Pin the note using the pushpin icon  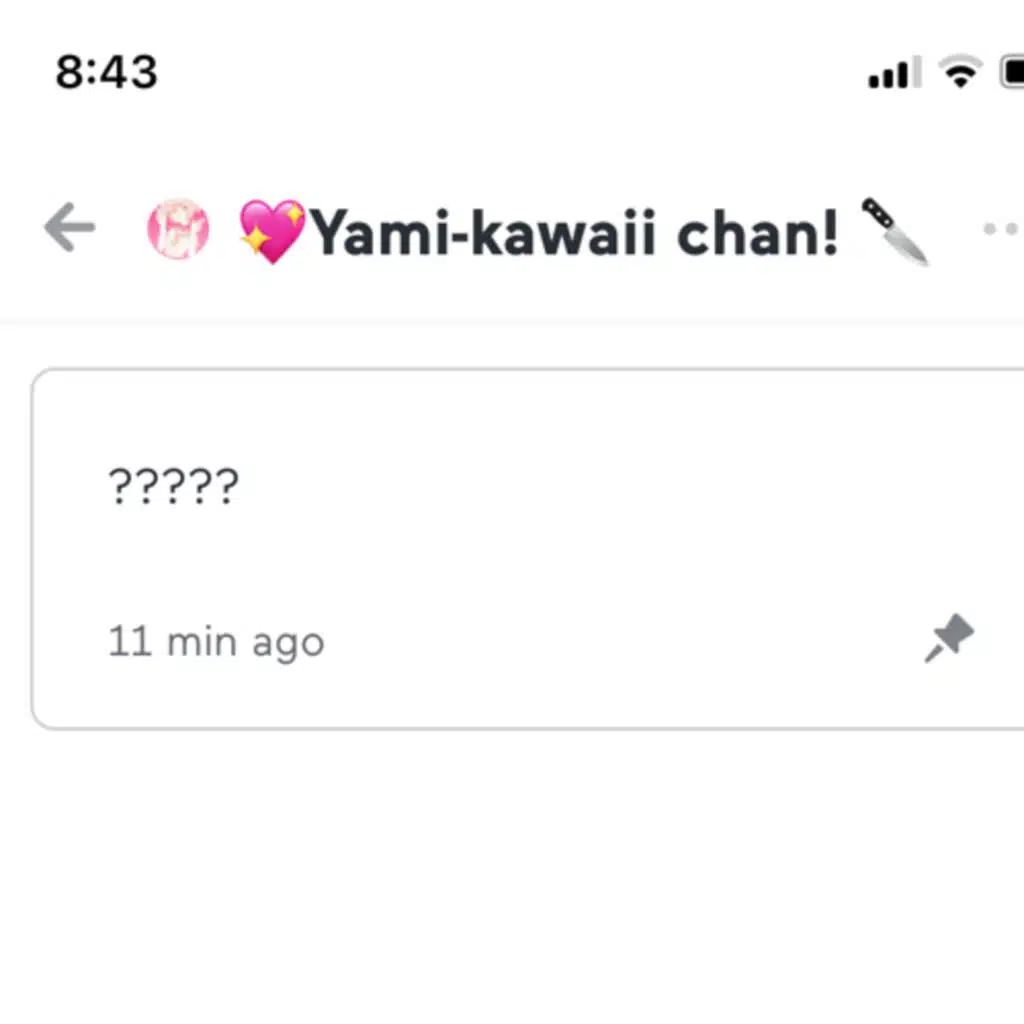pos(948,639)
